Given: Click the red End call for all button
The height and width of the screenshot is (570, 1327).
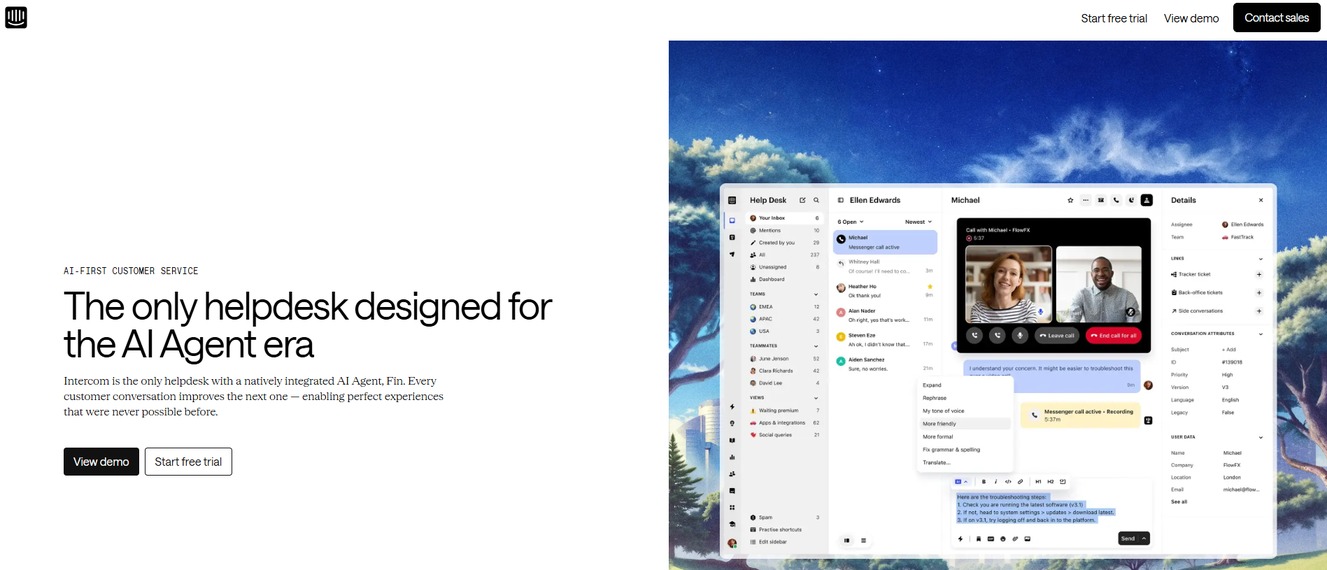Looking at the screenshot, I should pos(1113,336).
